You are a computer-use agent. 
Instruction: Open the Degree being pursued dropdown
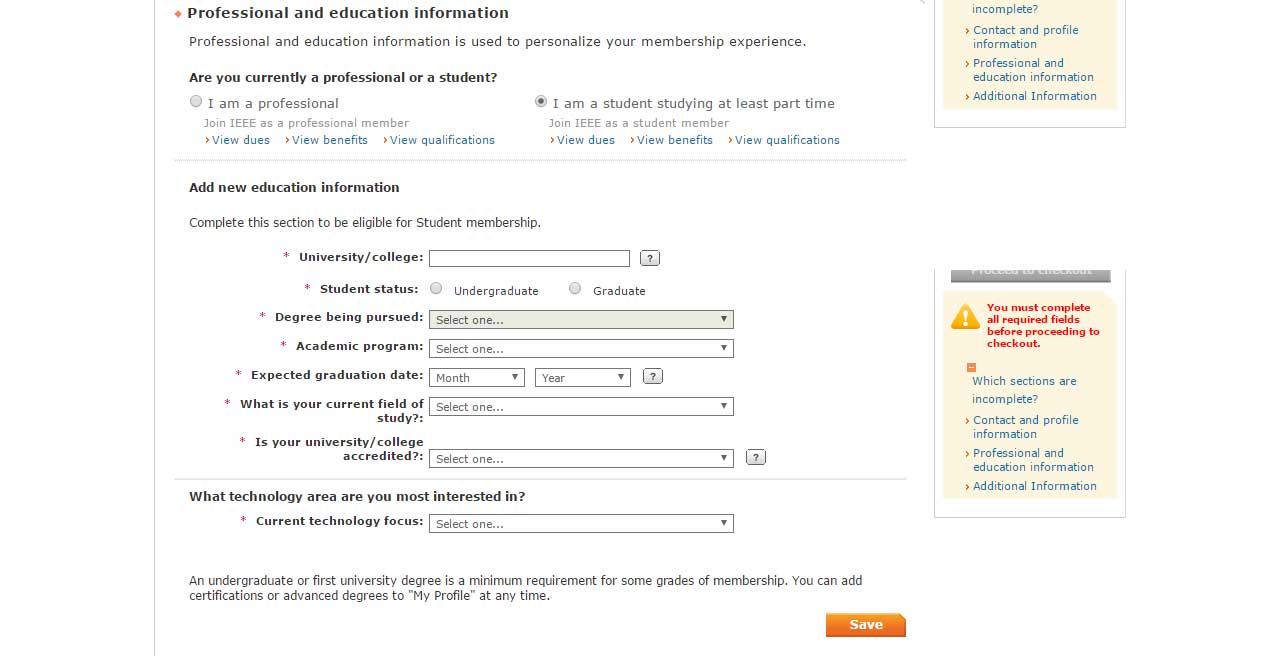tap(581, 320)
